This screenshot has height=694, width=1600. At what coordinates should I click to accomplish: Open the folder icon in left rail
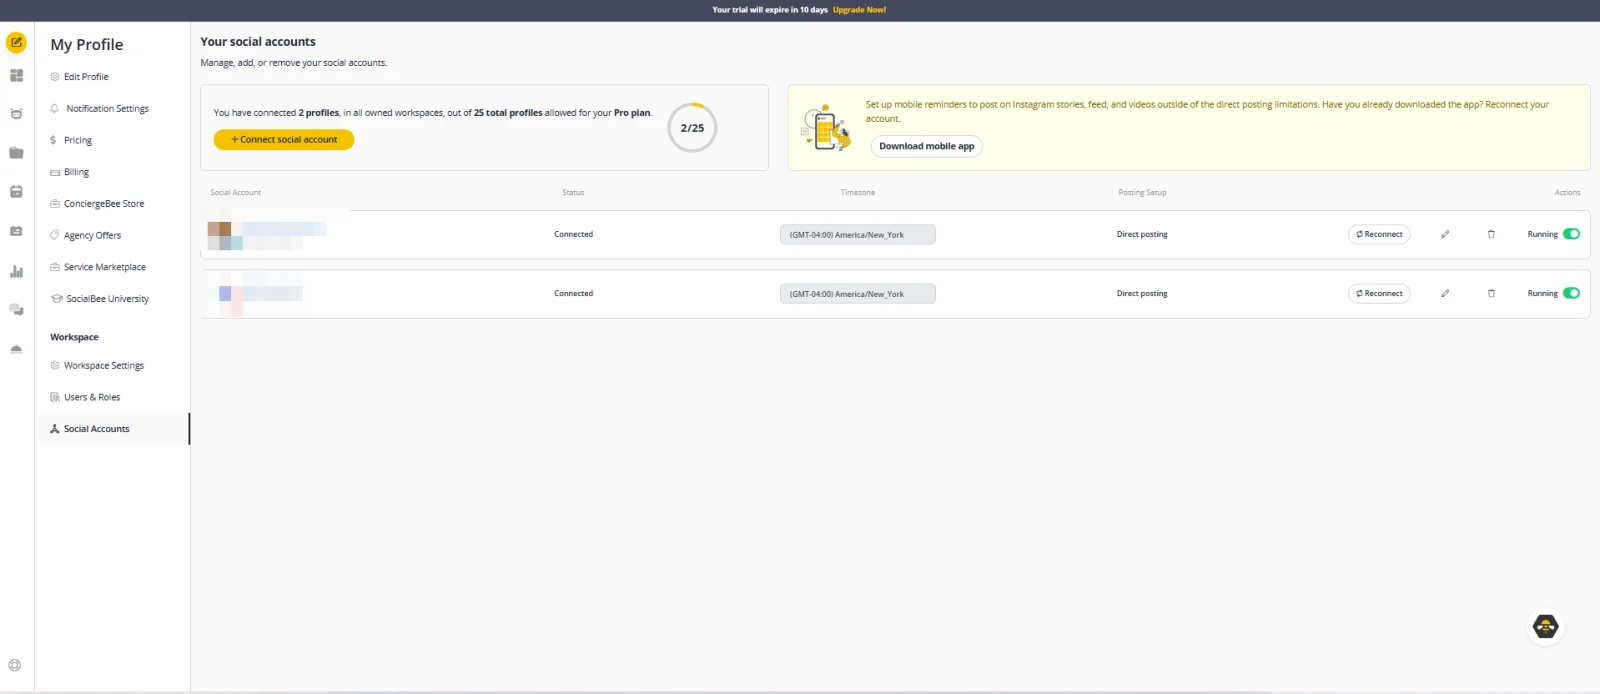[16, 153]
